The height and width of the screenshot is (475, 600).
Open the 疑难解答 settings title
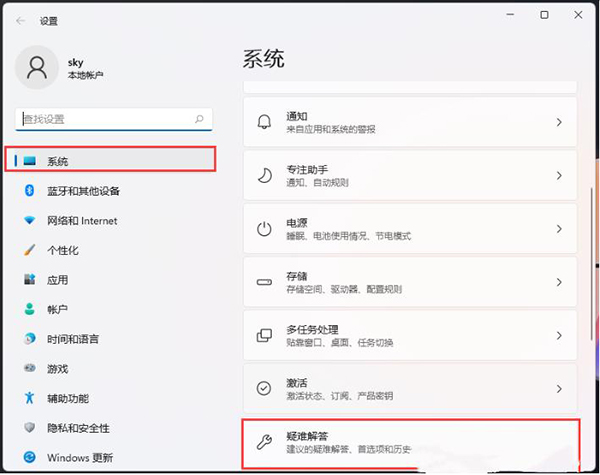click(307, 436)
